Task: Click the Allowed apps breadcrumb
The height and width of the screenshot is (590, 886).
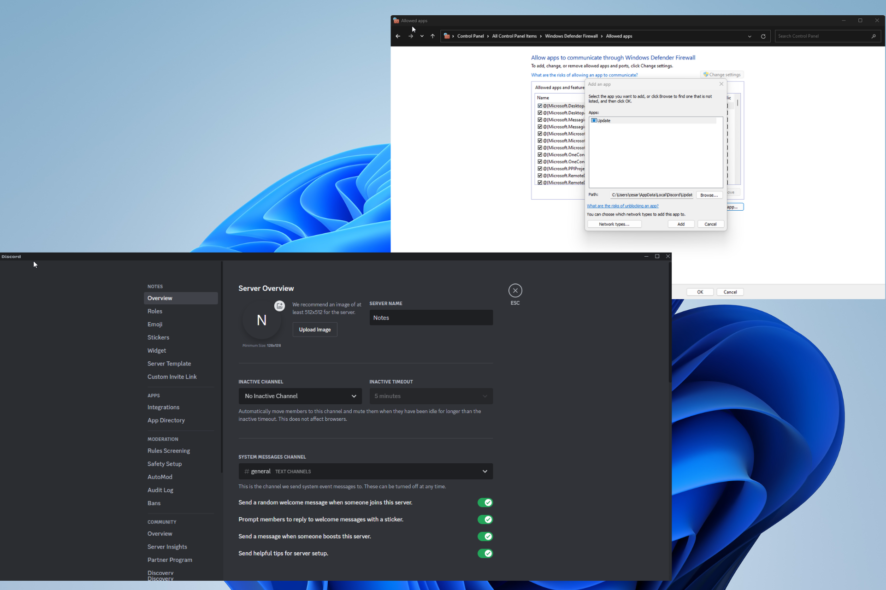Action: (619, 36)
